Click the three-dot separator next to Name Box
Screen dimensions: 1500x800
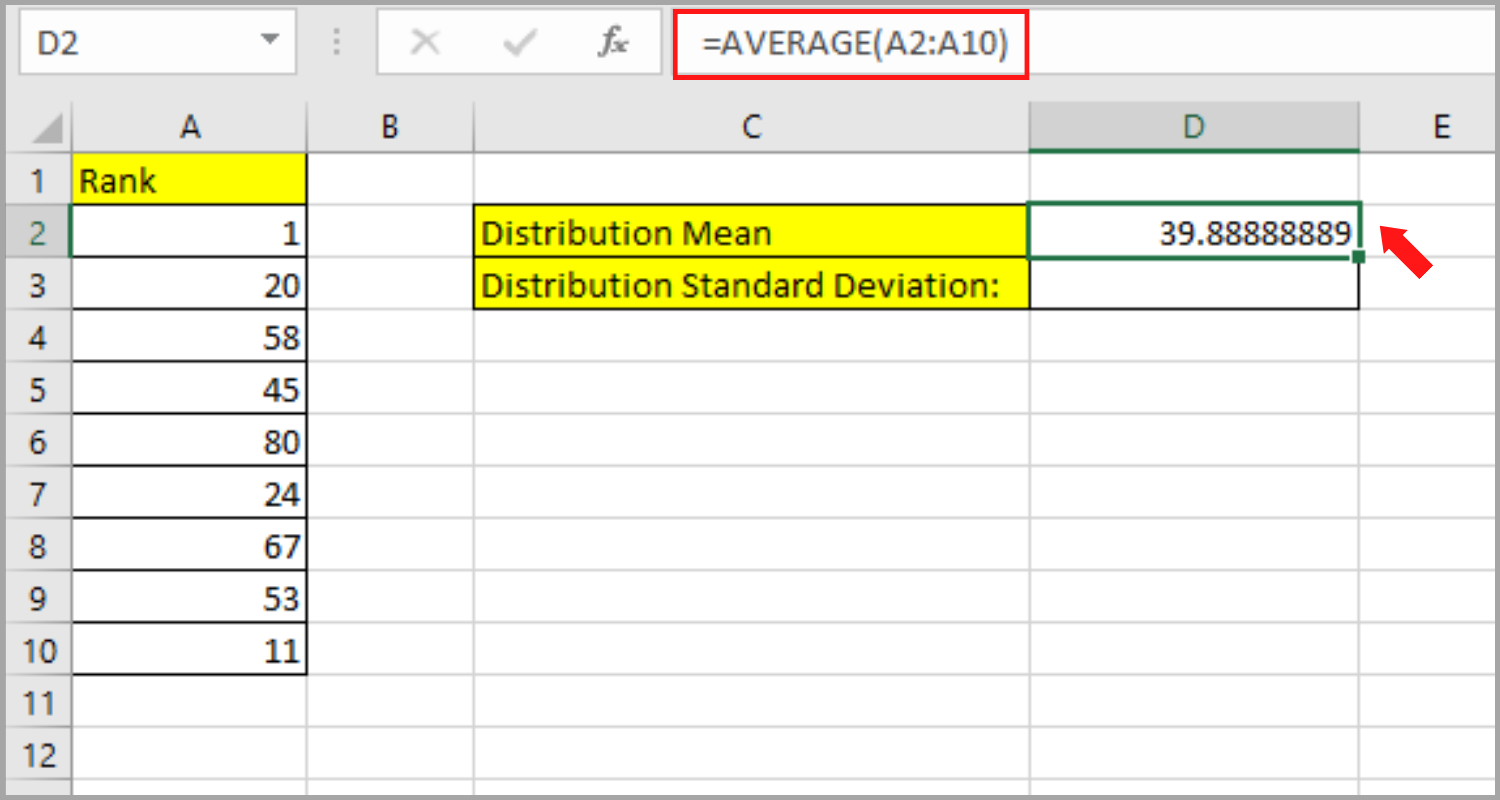(336, 42)
